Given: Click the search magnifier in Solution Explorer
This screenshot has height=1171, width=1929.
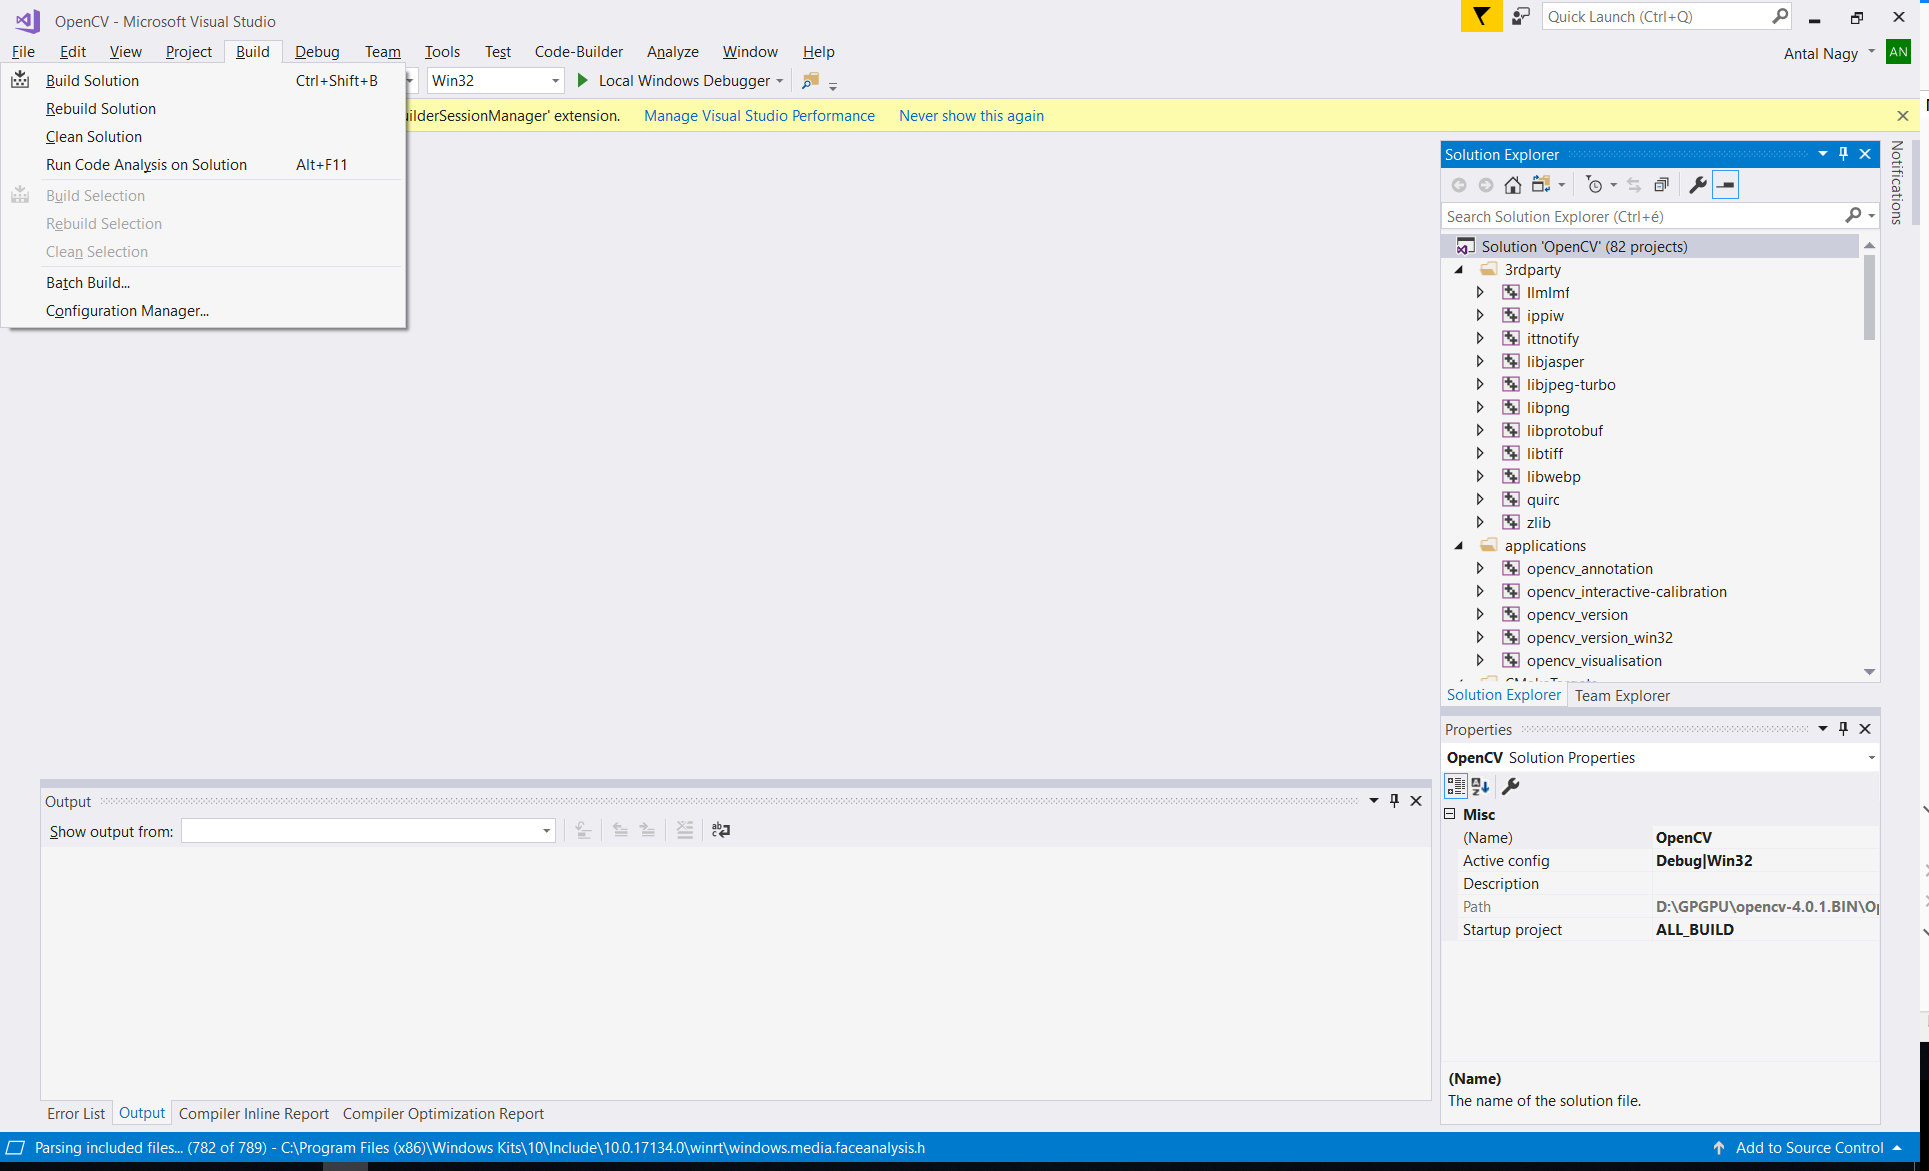Looking at the screenshot, I should point(1853,216).
